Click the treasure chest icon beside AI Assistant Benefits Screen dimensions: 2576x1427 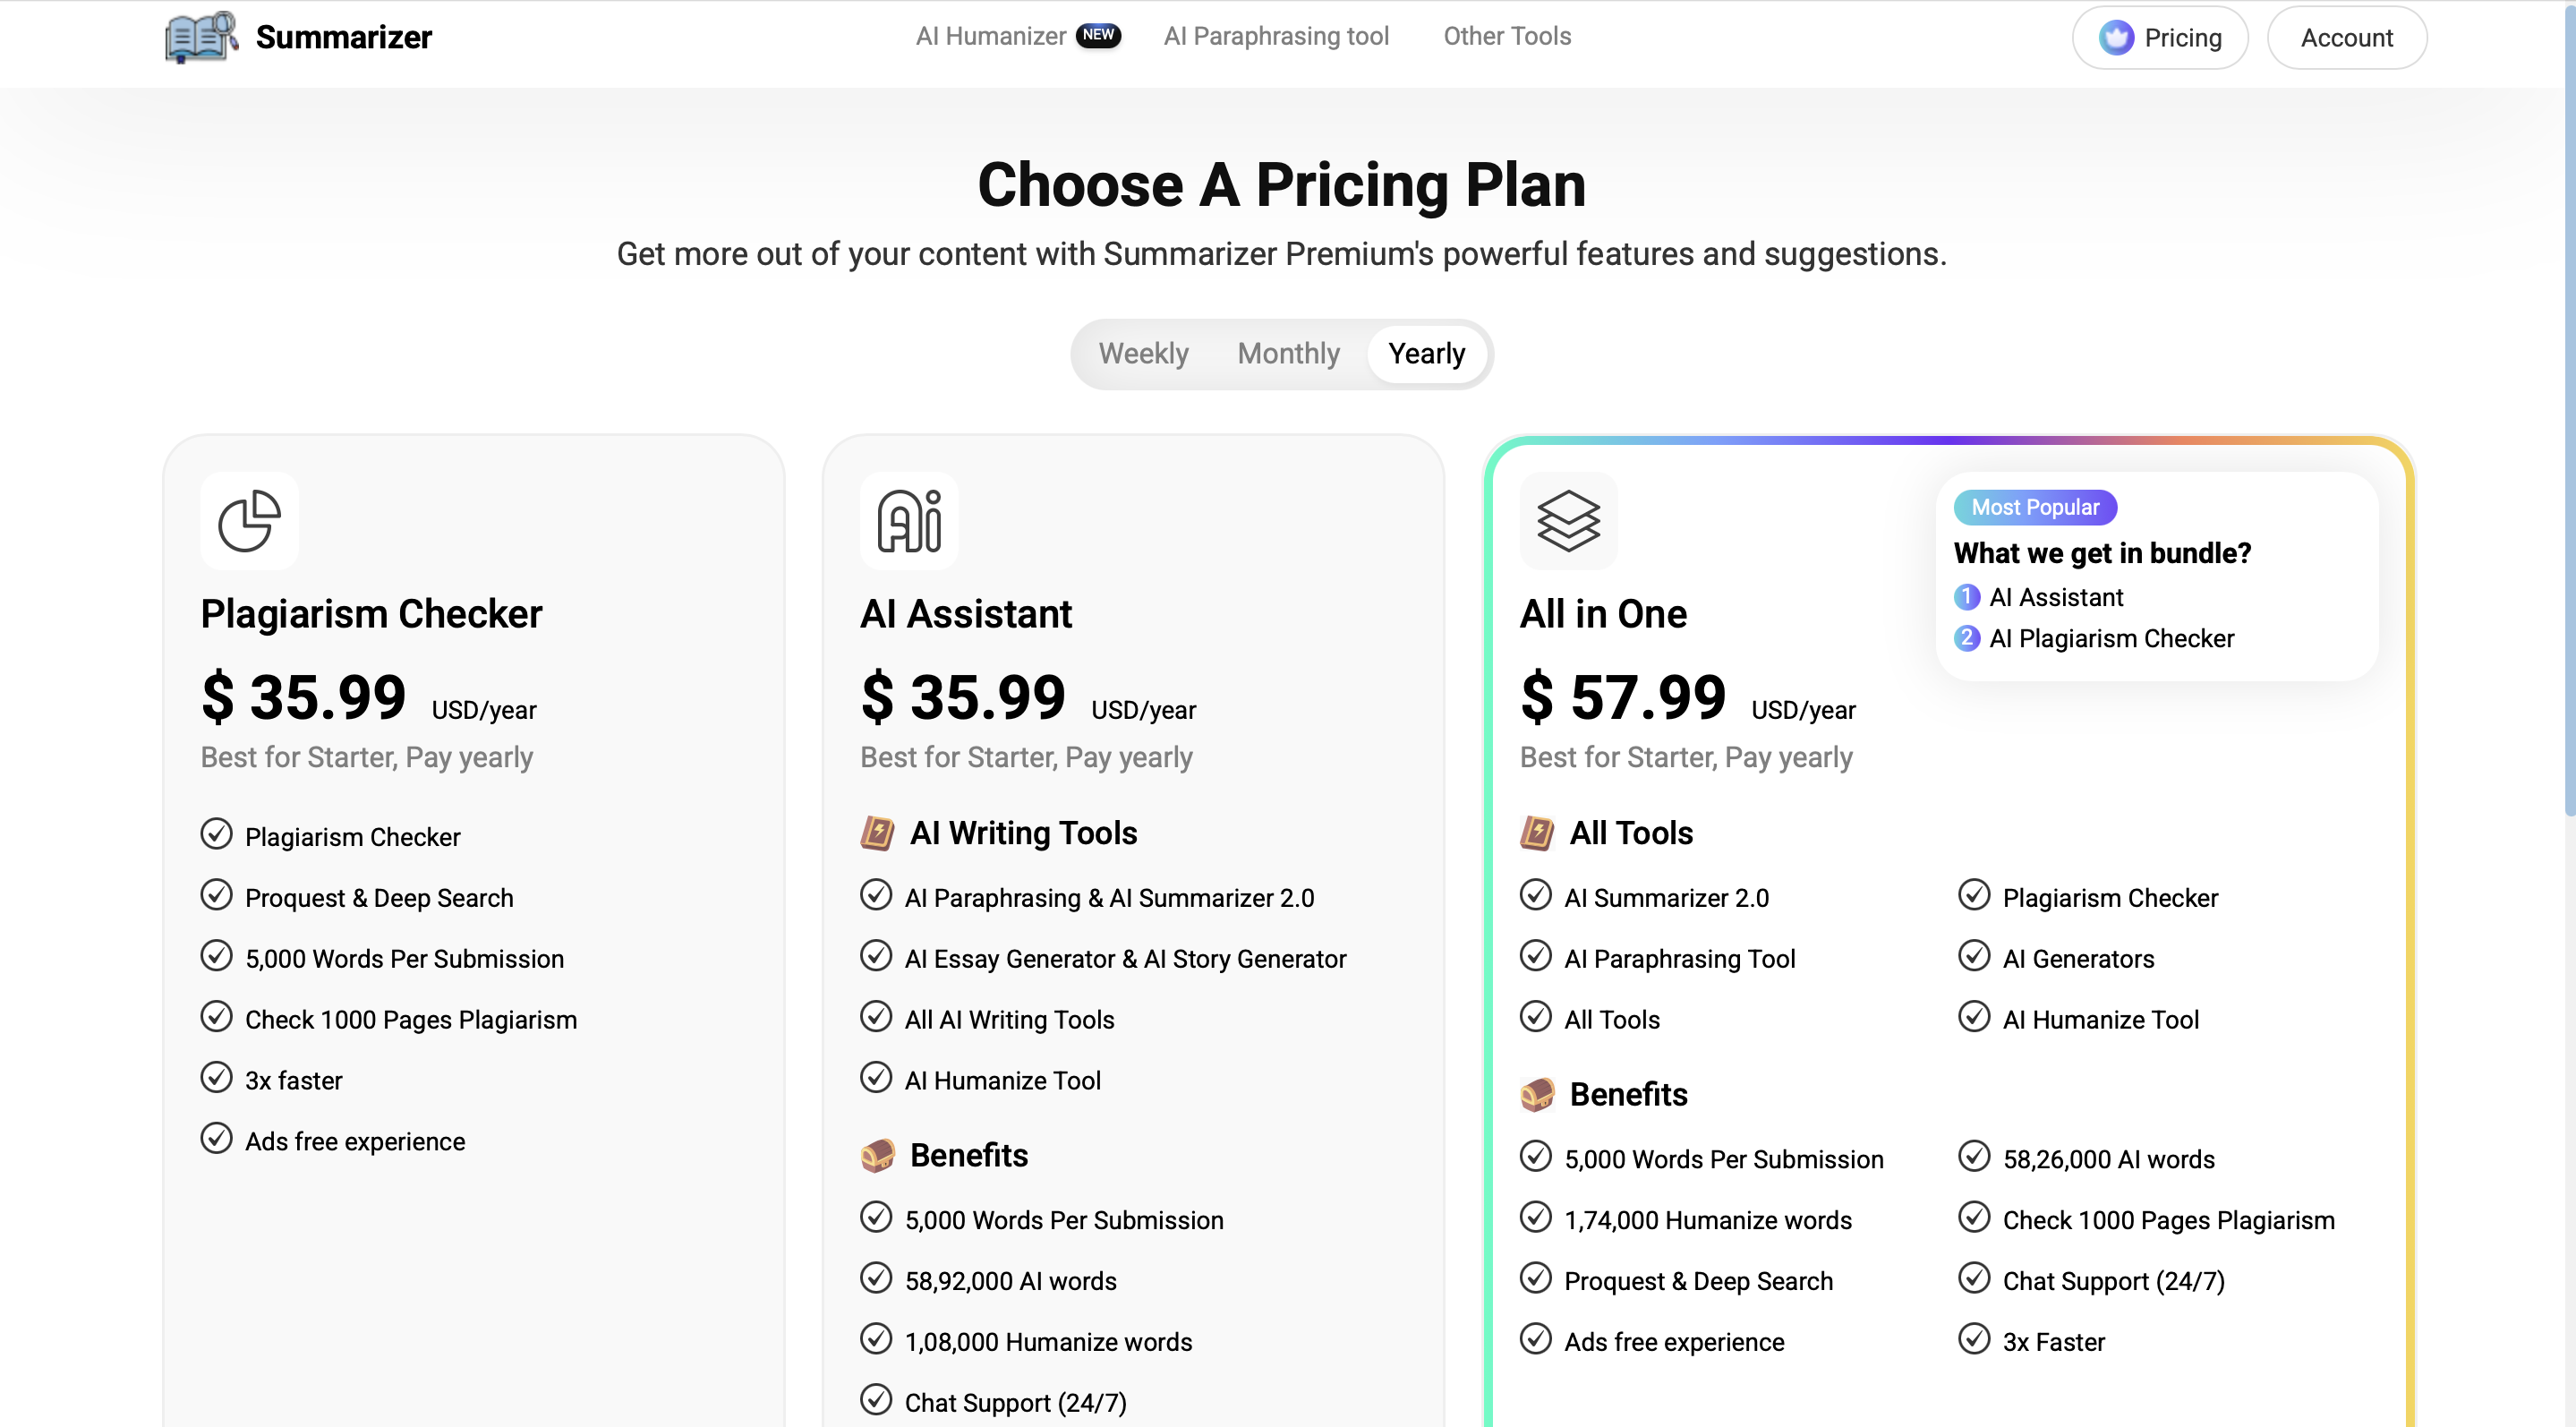point(877,1155)
